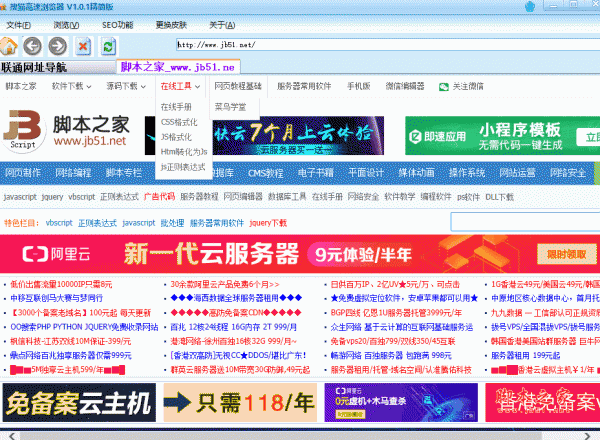
Task: Open the 关于(A) menu
Action: tap(222, 25)
